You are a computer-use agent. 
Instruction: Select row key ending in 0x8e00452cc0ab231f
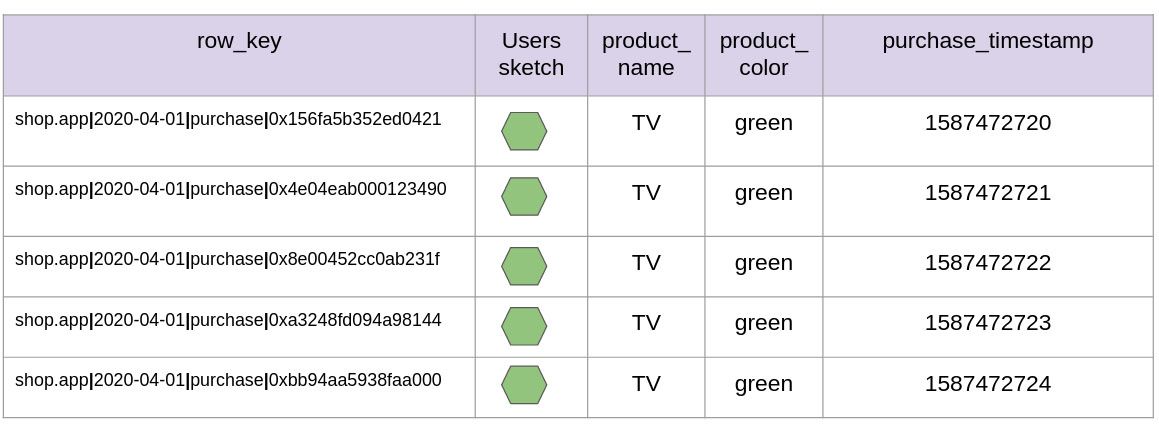click(228, 259)
